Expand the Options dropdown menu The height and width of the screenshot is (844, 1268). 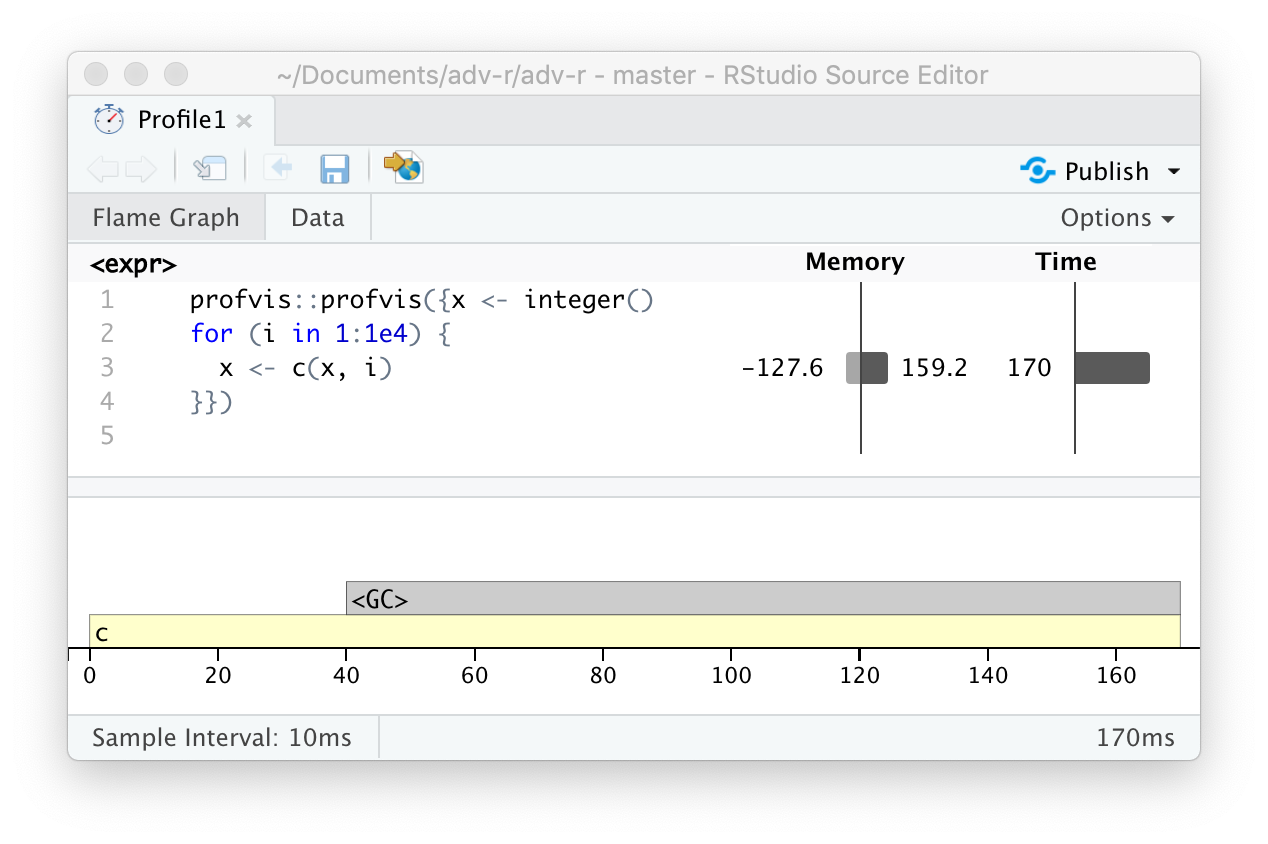(1117, 218)
